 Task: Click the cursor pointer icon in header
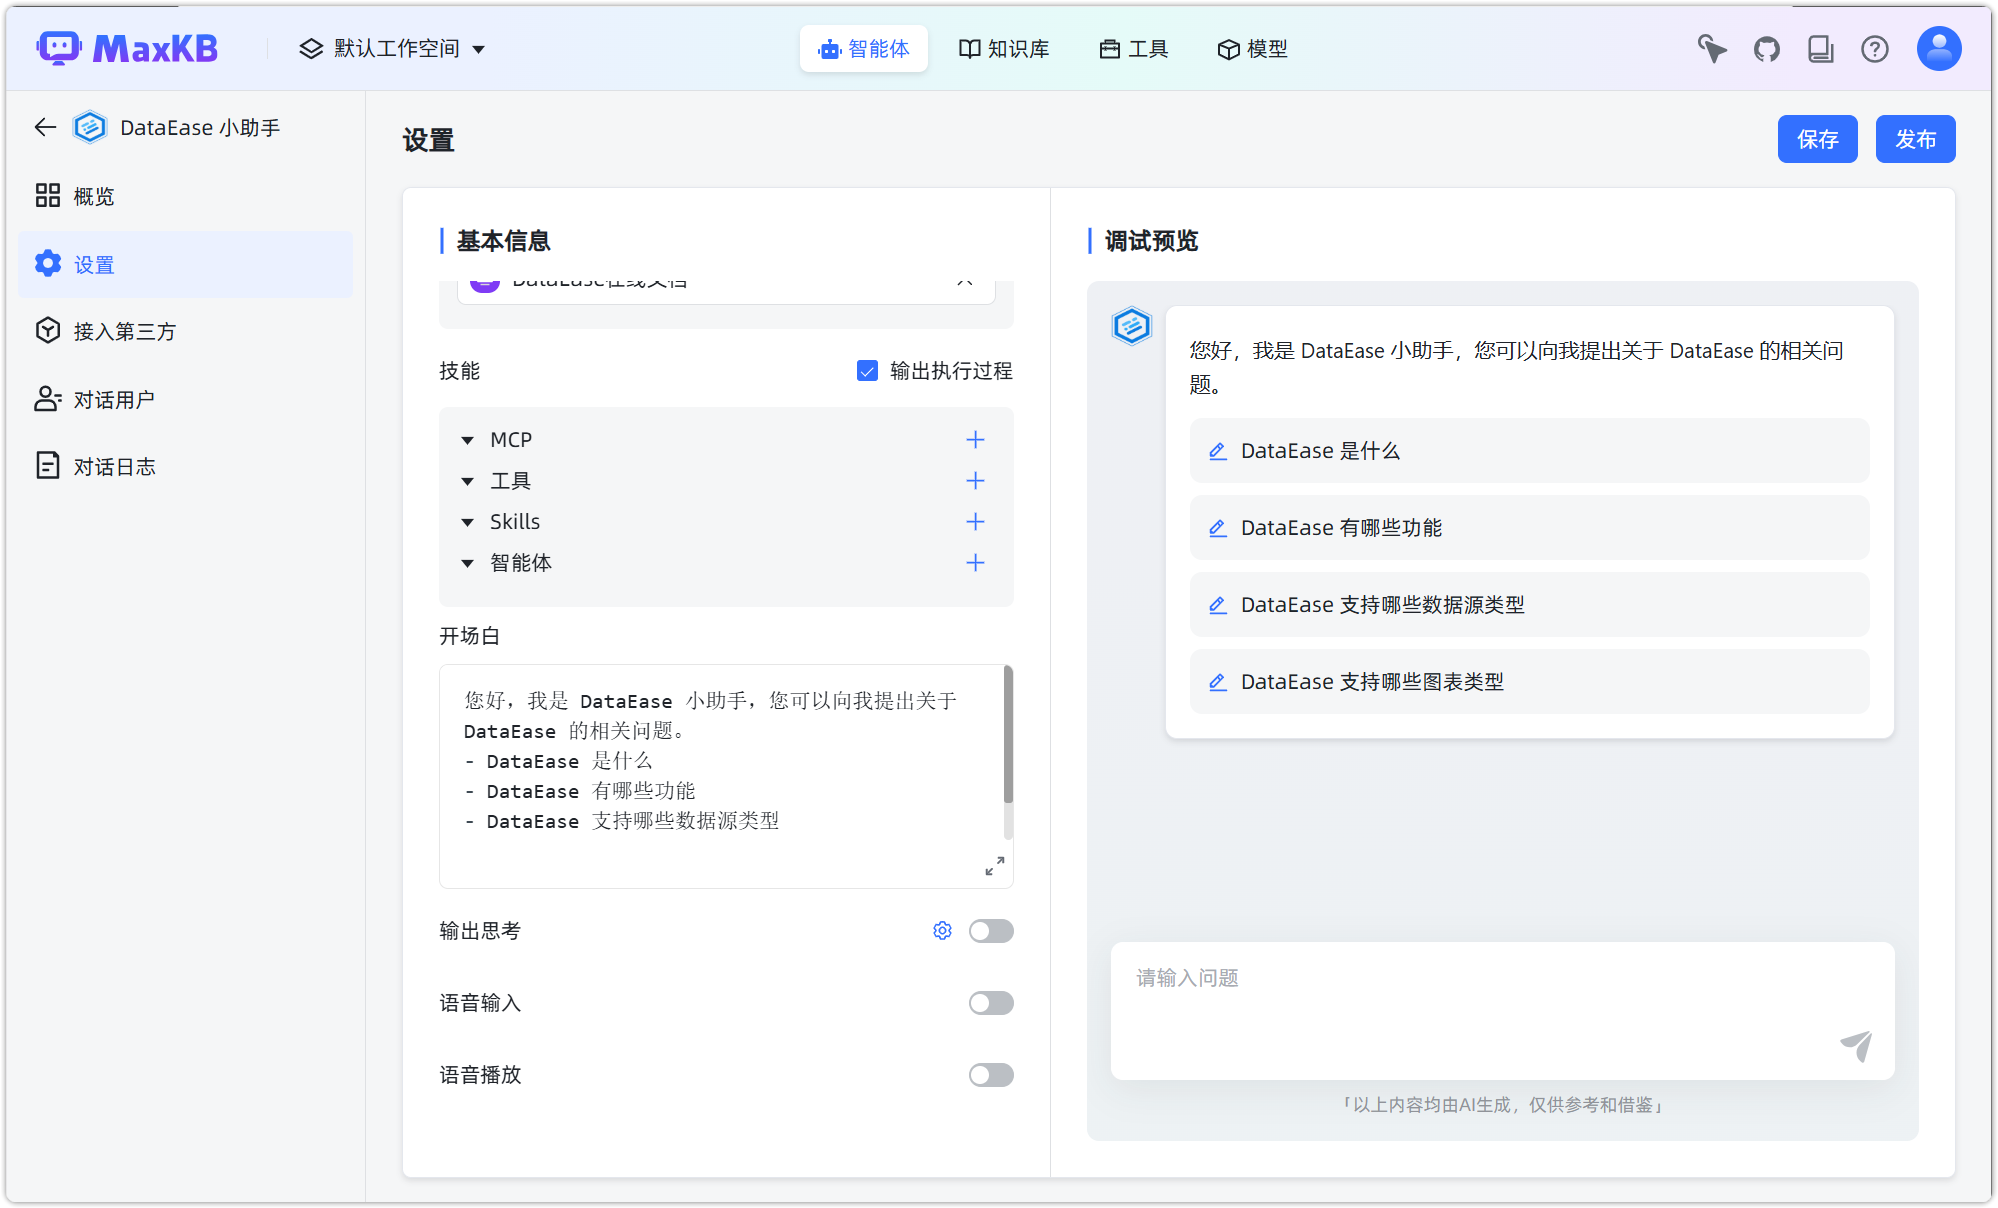pos(1712,48)
